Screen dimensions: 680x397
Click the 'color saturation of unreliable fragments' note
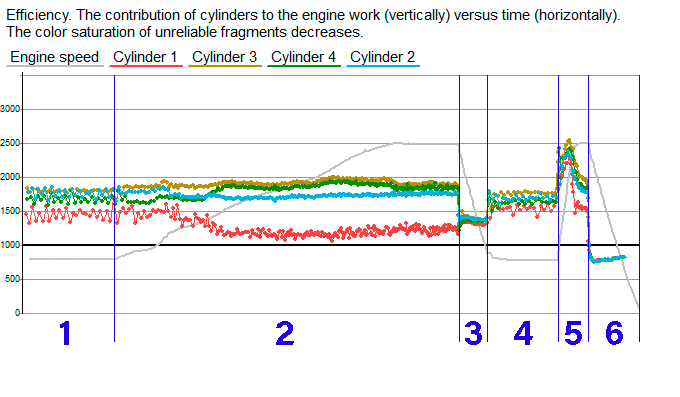[x=185, y=32]
